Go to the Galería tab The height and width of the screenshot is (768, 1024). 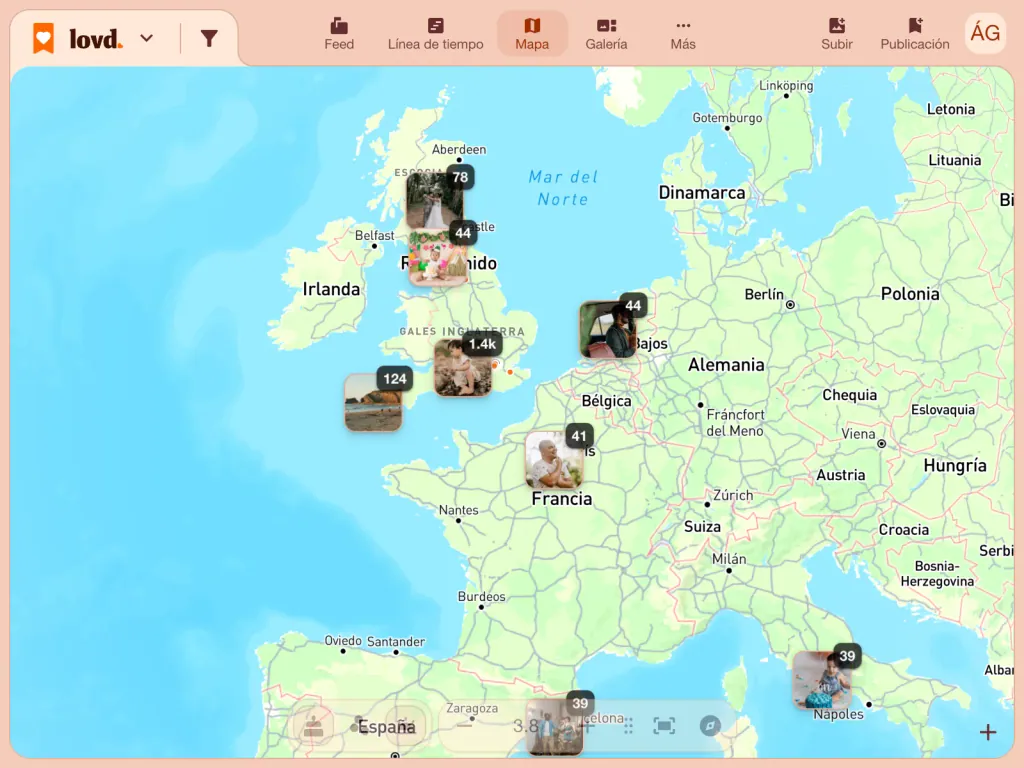606,34
